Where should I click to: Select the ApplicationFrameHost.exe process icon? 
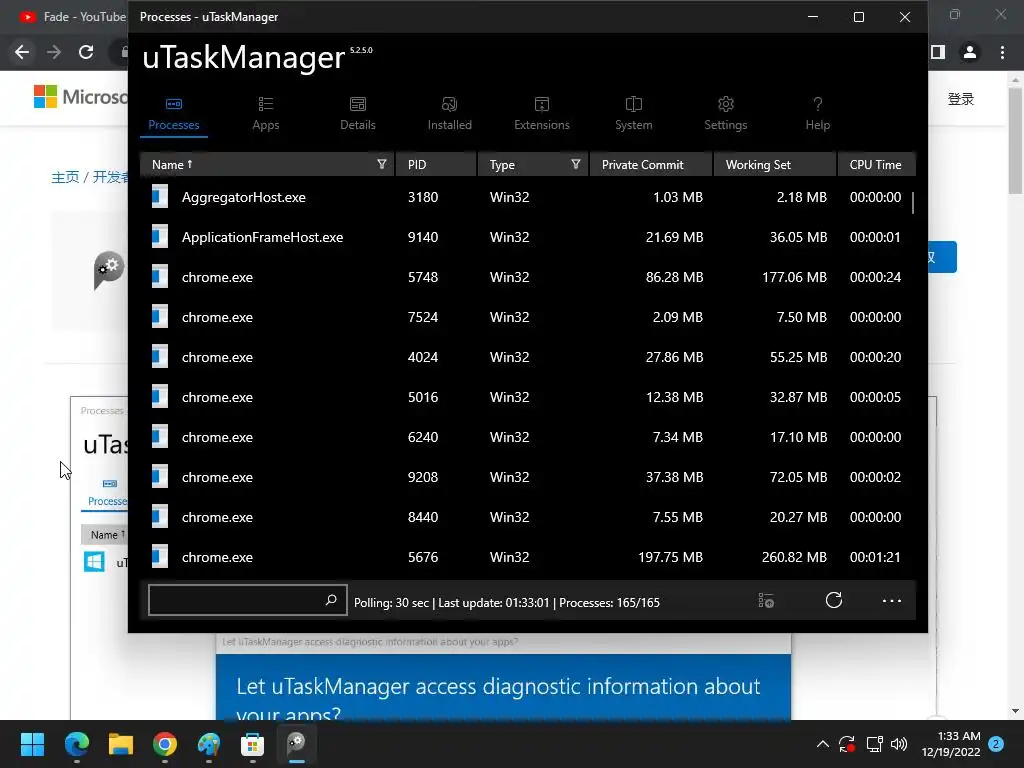tap(159, 236)
